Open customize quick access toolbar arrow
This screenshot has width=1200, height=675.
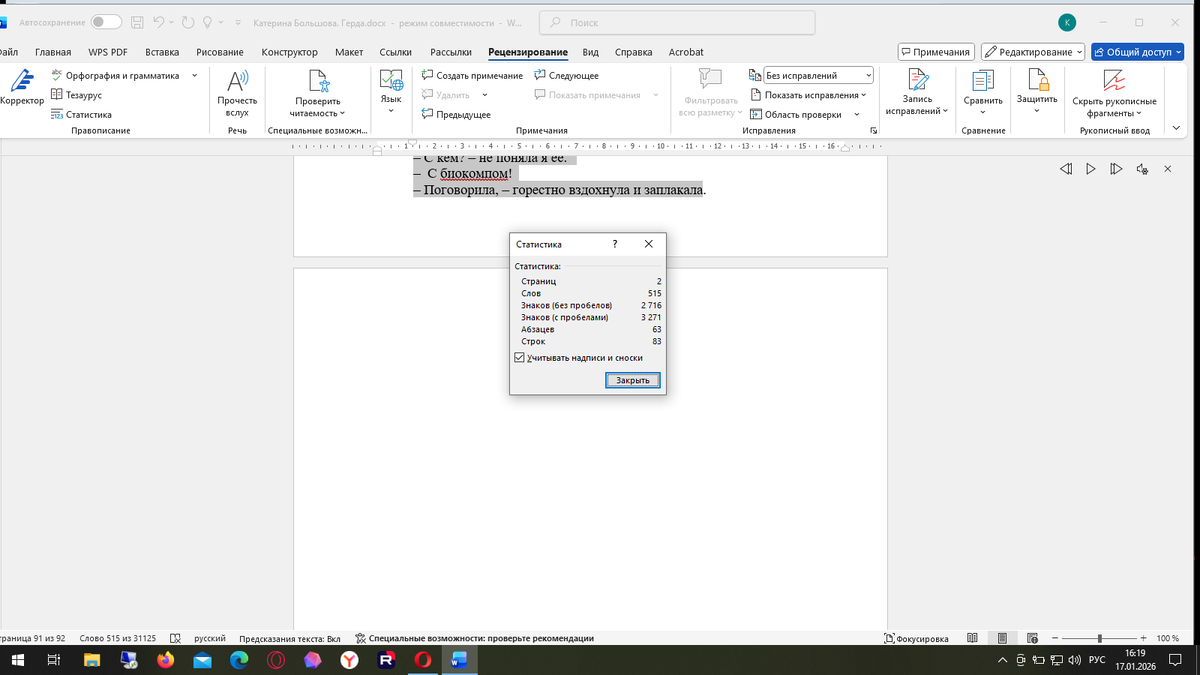click(237, 22)
